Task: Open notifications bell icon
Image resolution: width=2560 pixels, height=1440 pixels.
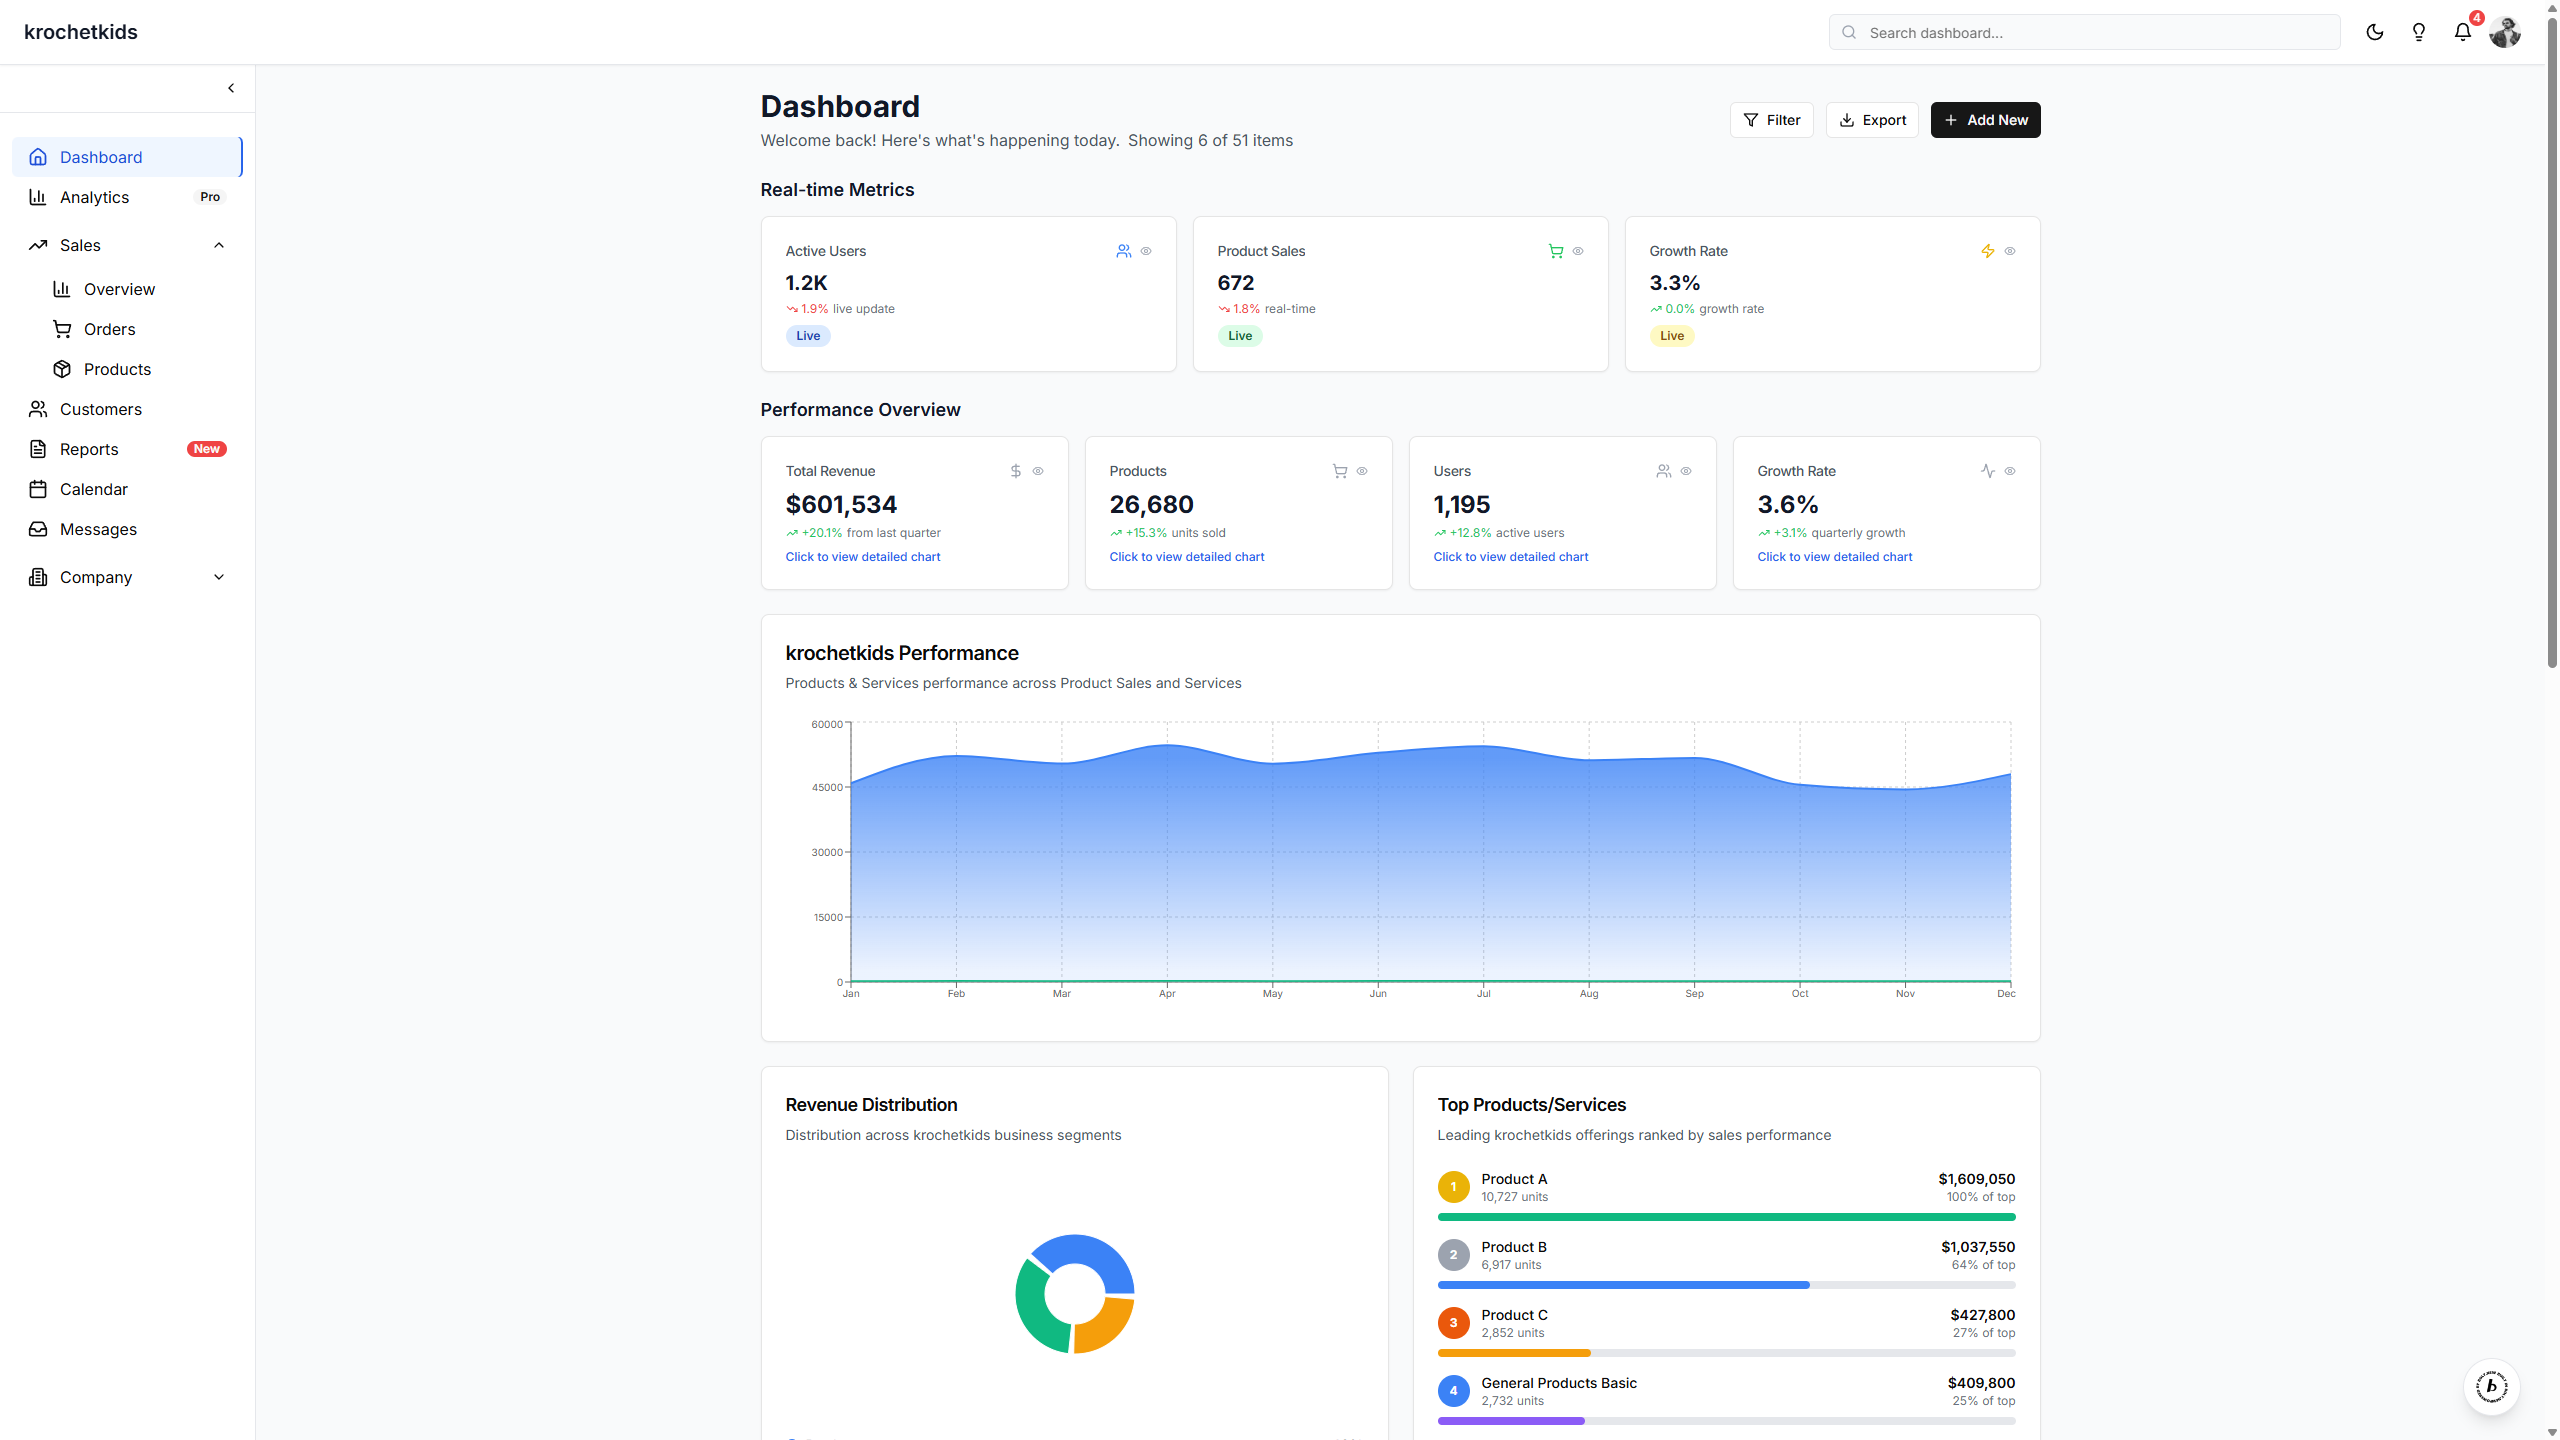Action: pos(2462,32)
